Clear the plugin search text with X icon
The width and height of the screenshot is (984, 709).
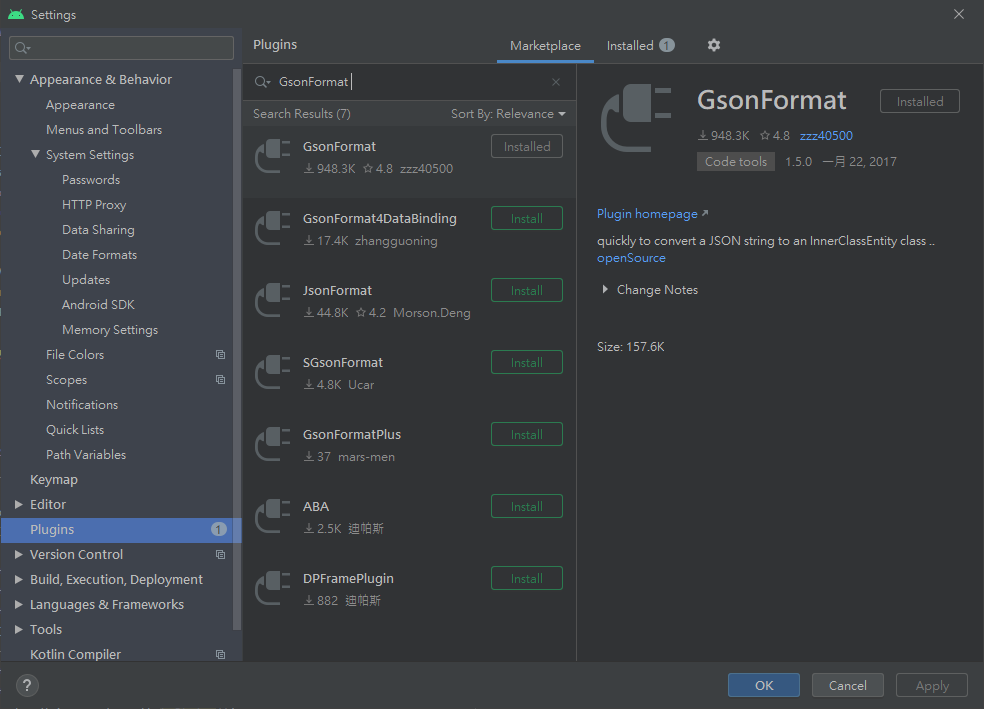(x=556, y=82)
